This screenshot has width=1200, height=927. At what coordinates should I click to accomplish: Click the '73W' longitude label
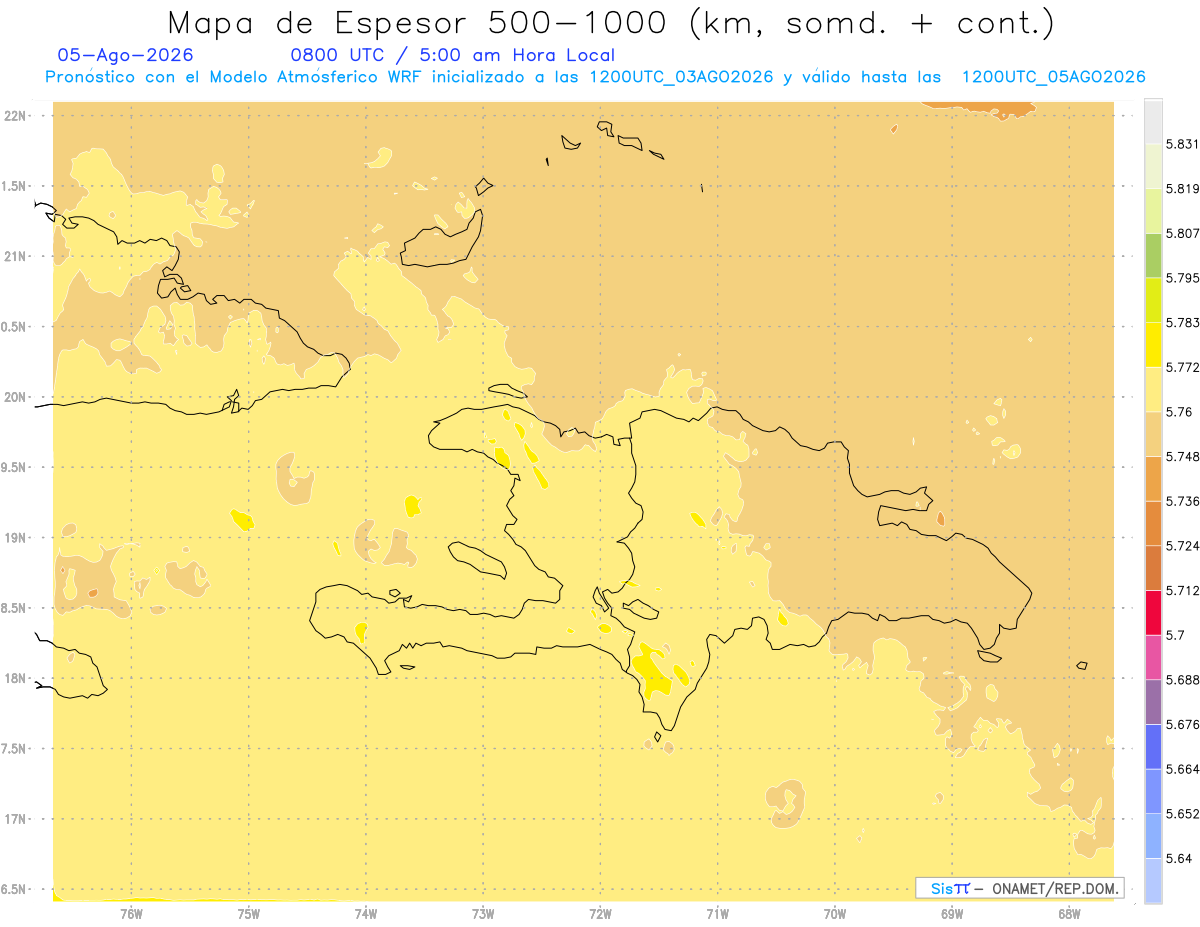(x=483, y=914)
